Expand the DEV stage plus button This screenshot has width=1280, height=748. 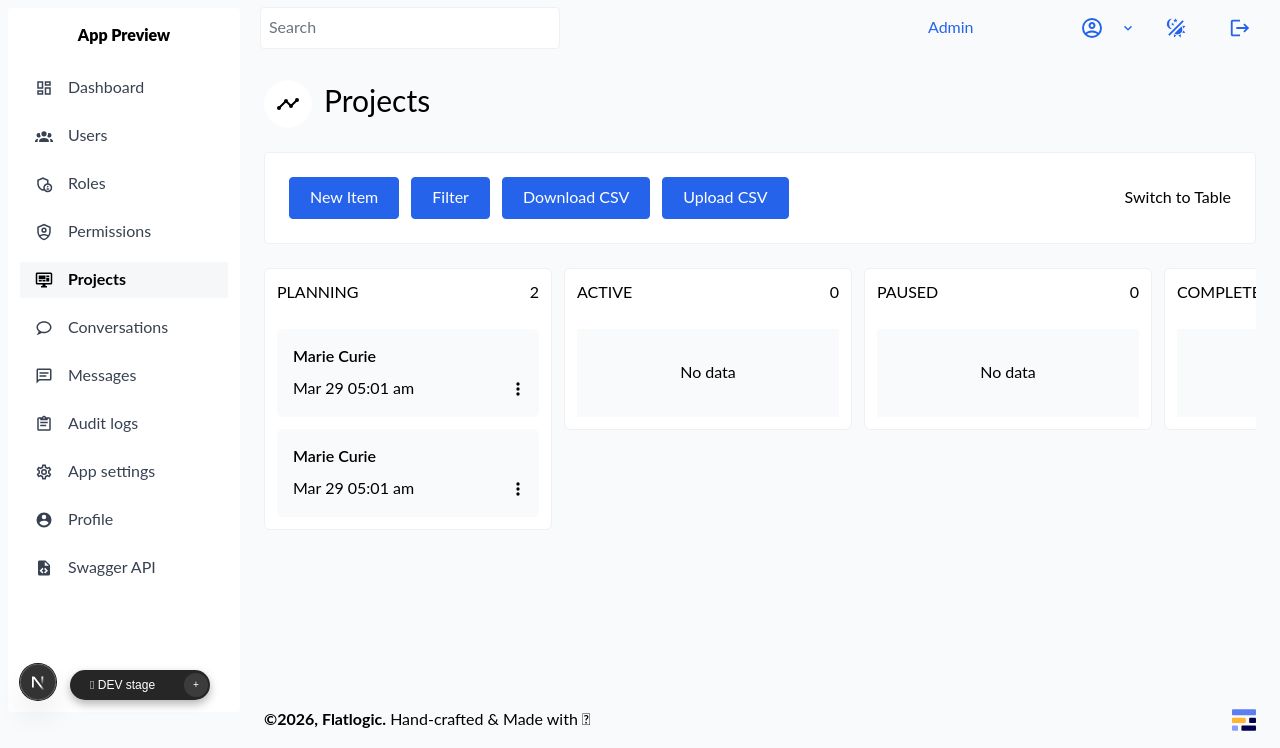(x=196, y=685)
